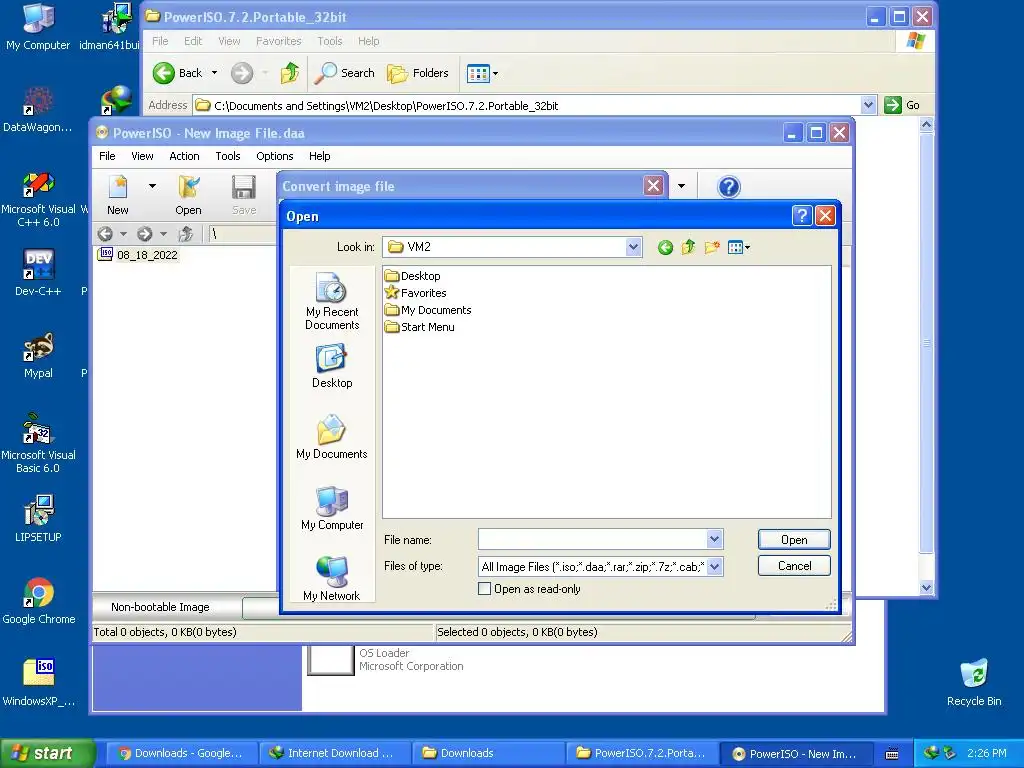This screenshot has width=1024, height=768.
Task: Select Dev-C++ desktop shortcut
Action: pyautogui.click(x=38, y=273)
